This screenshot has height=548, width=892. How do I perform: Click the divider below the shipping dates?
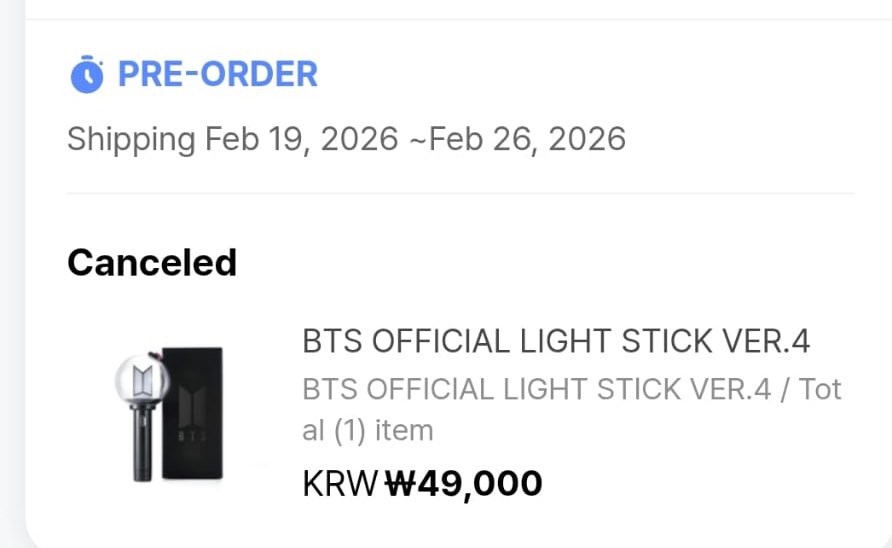tap(461, 194)
